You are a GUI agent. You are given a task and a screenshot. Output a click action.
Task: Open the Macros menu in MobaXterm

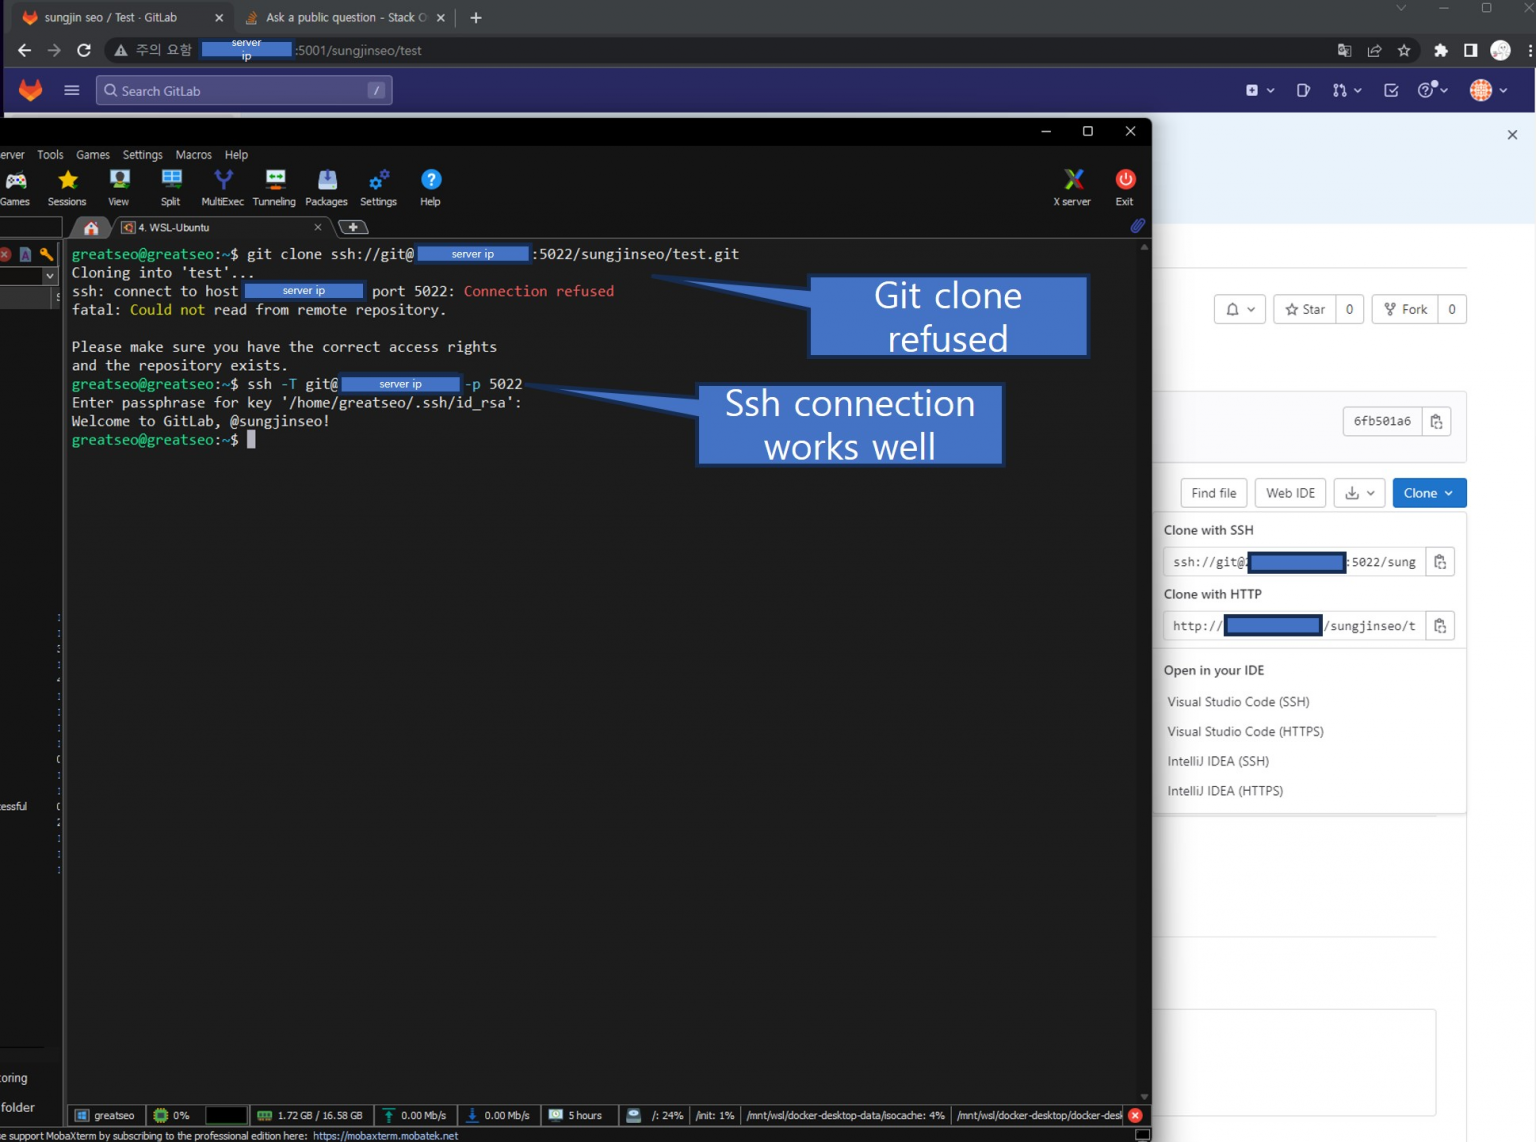pyautogui.click(x=194, y=154)
